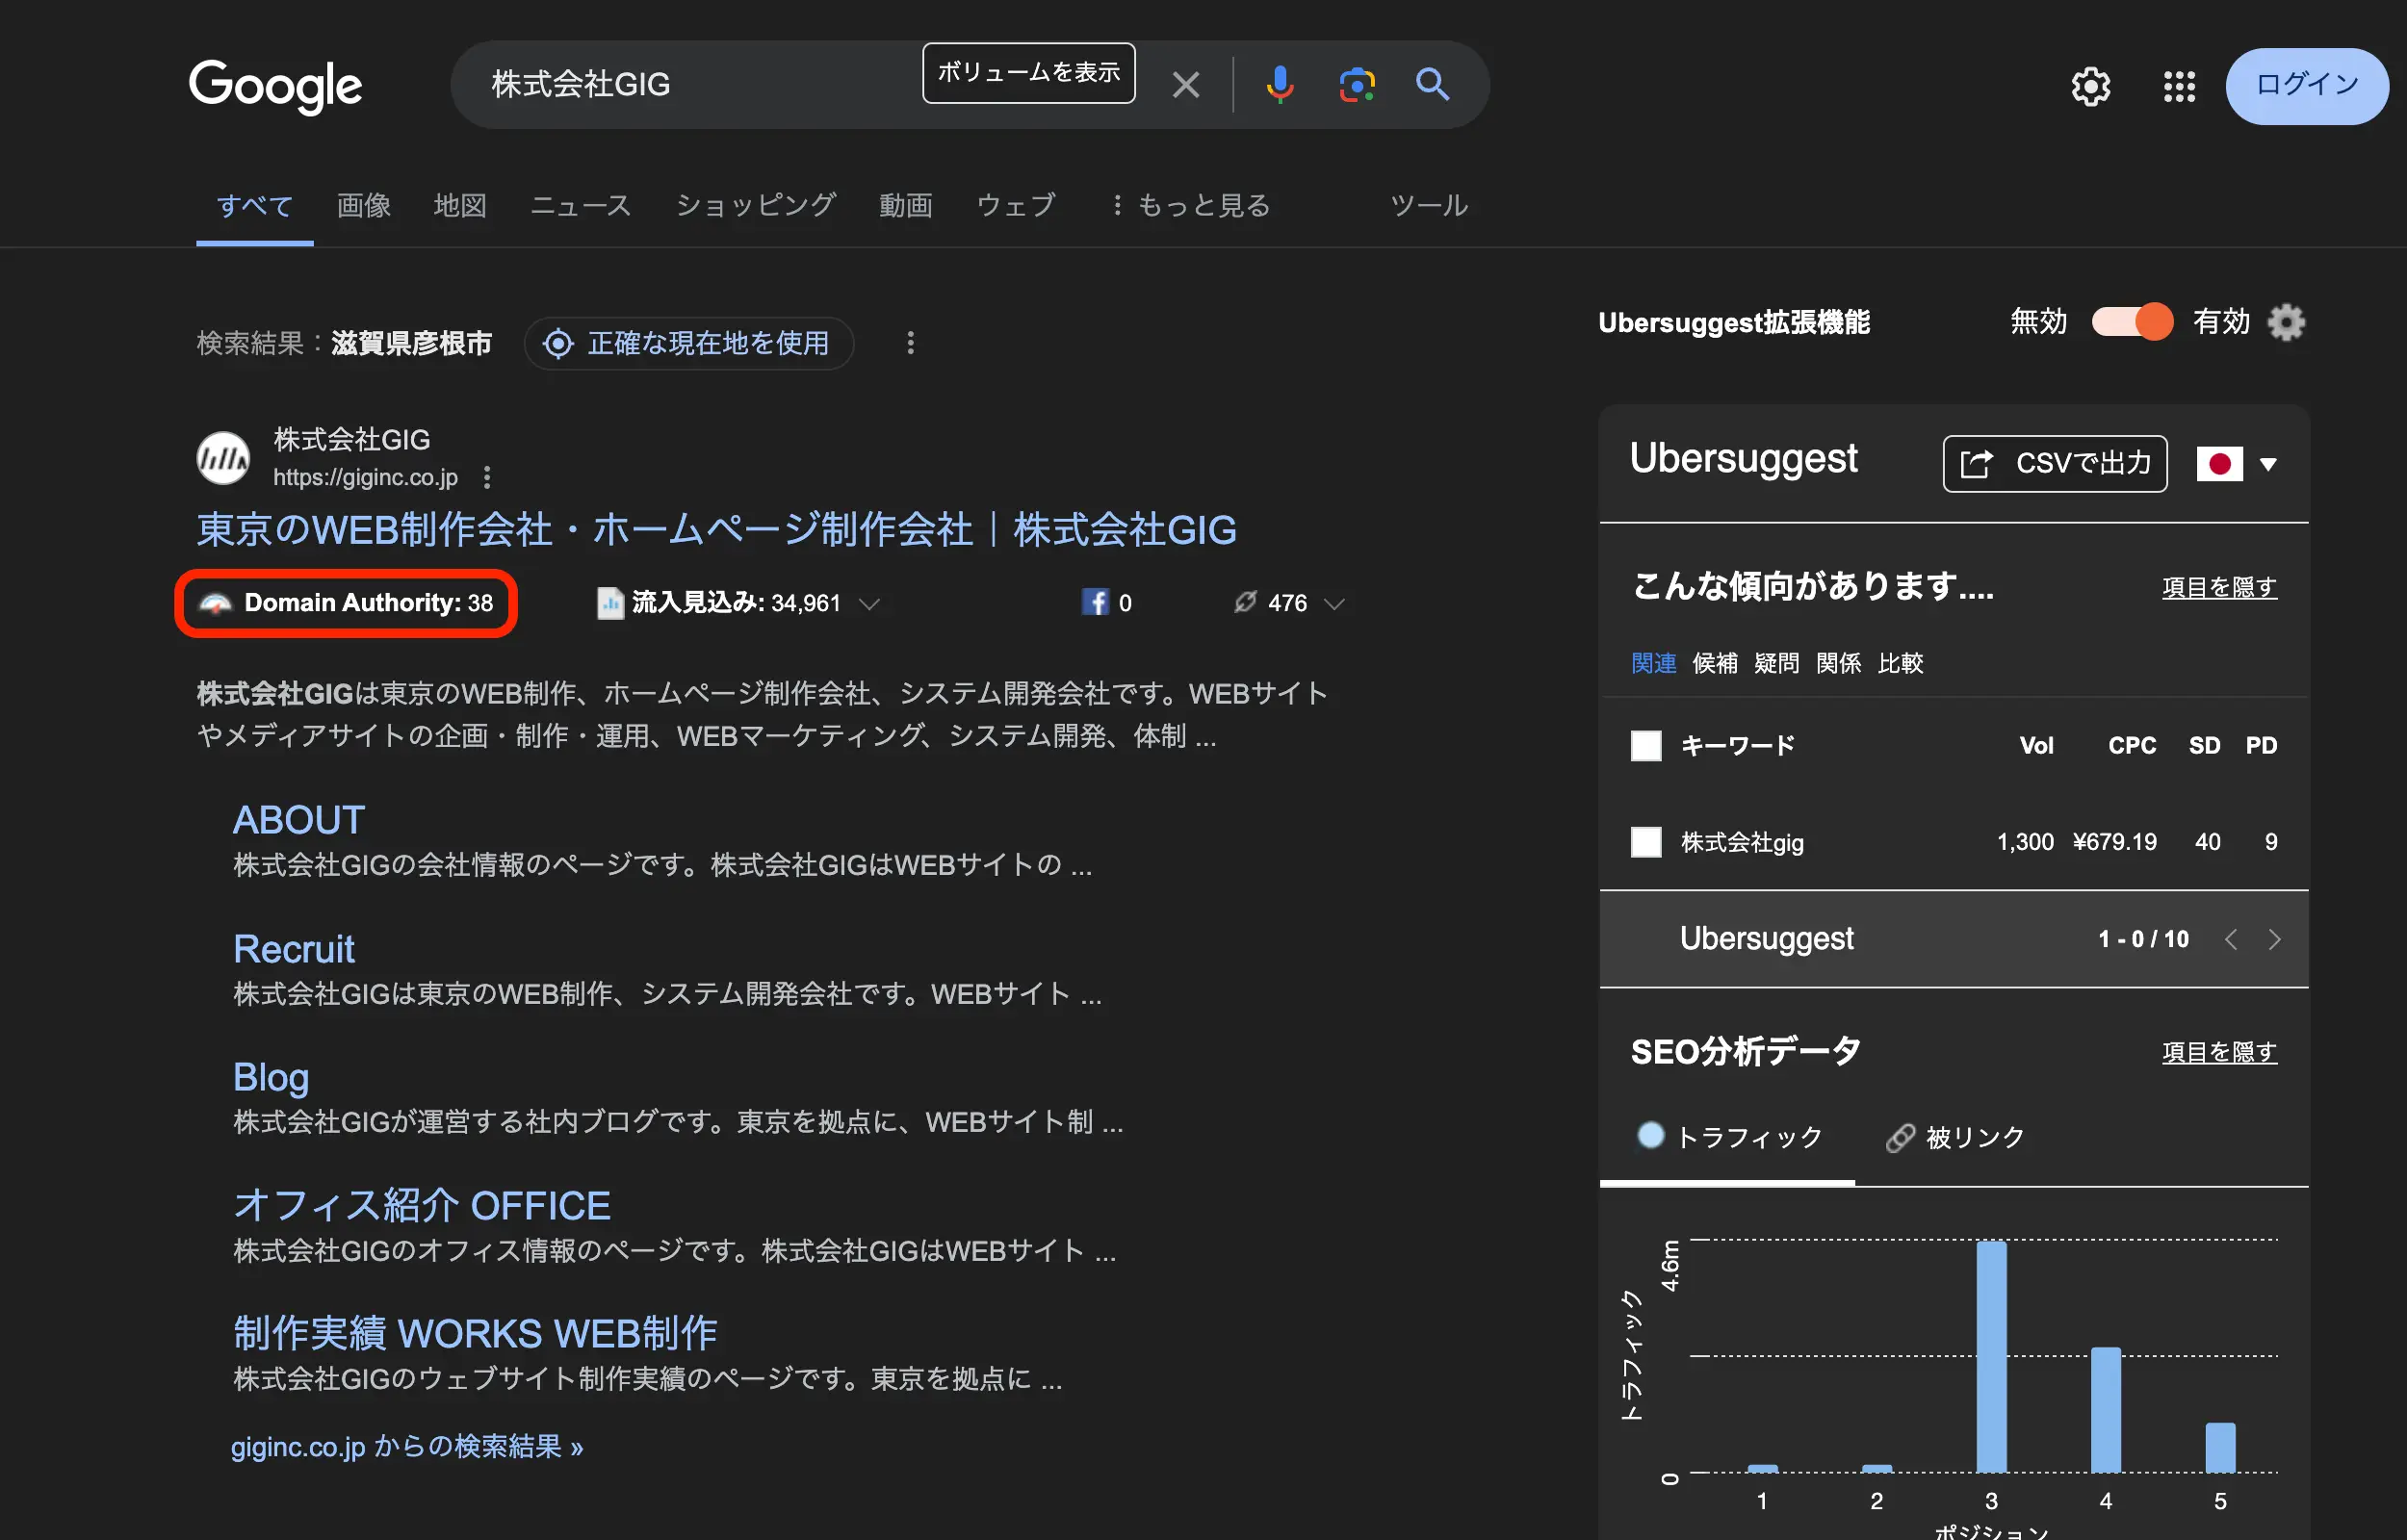Open three-dot menu next to location button
The height and width of the screenshot is (1540, 2407).
pos(909,343)
